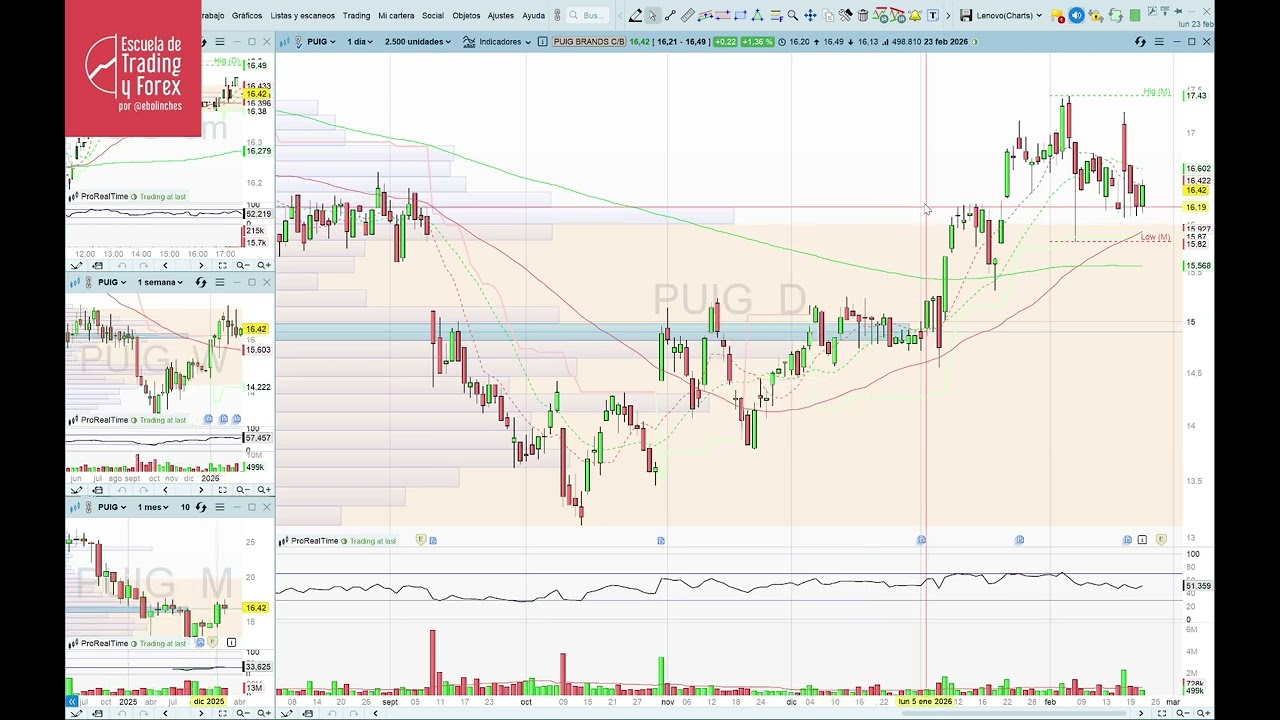This screenshot has width=1280, height=720.
Task: Step weekly chart back with left arrow
Action: pos(165,490)
